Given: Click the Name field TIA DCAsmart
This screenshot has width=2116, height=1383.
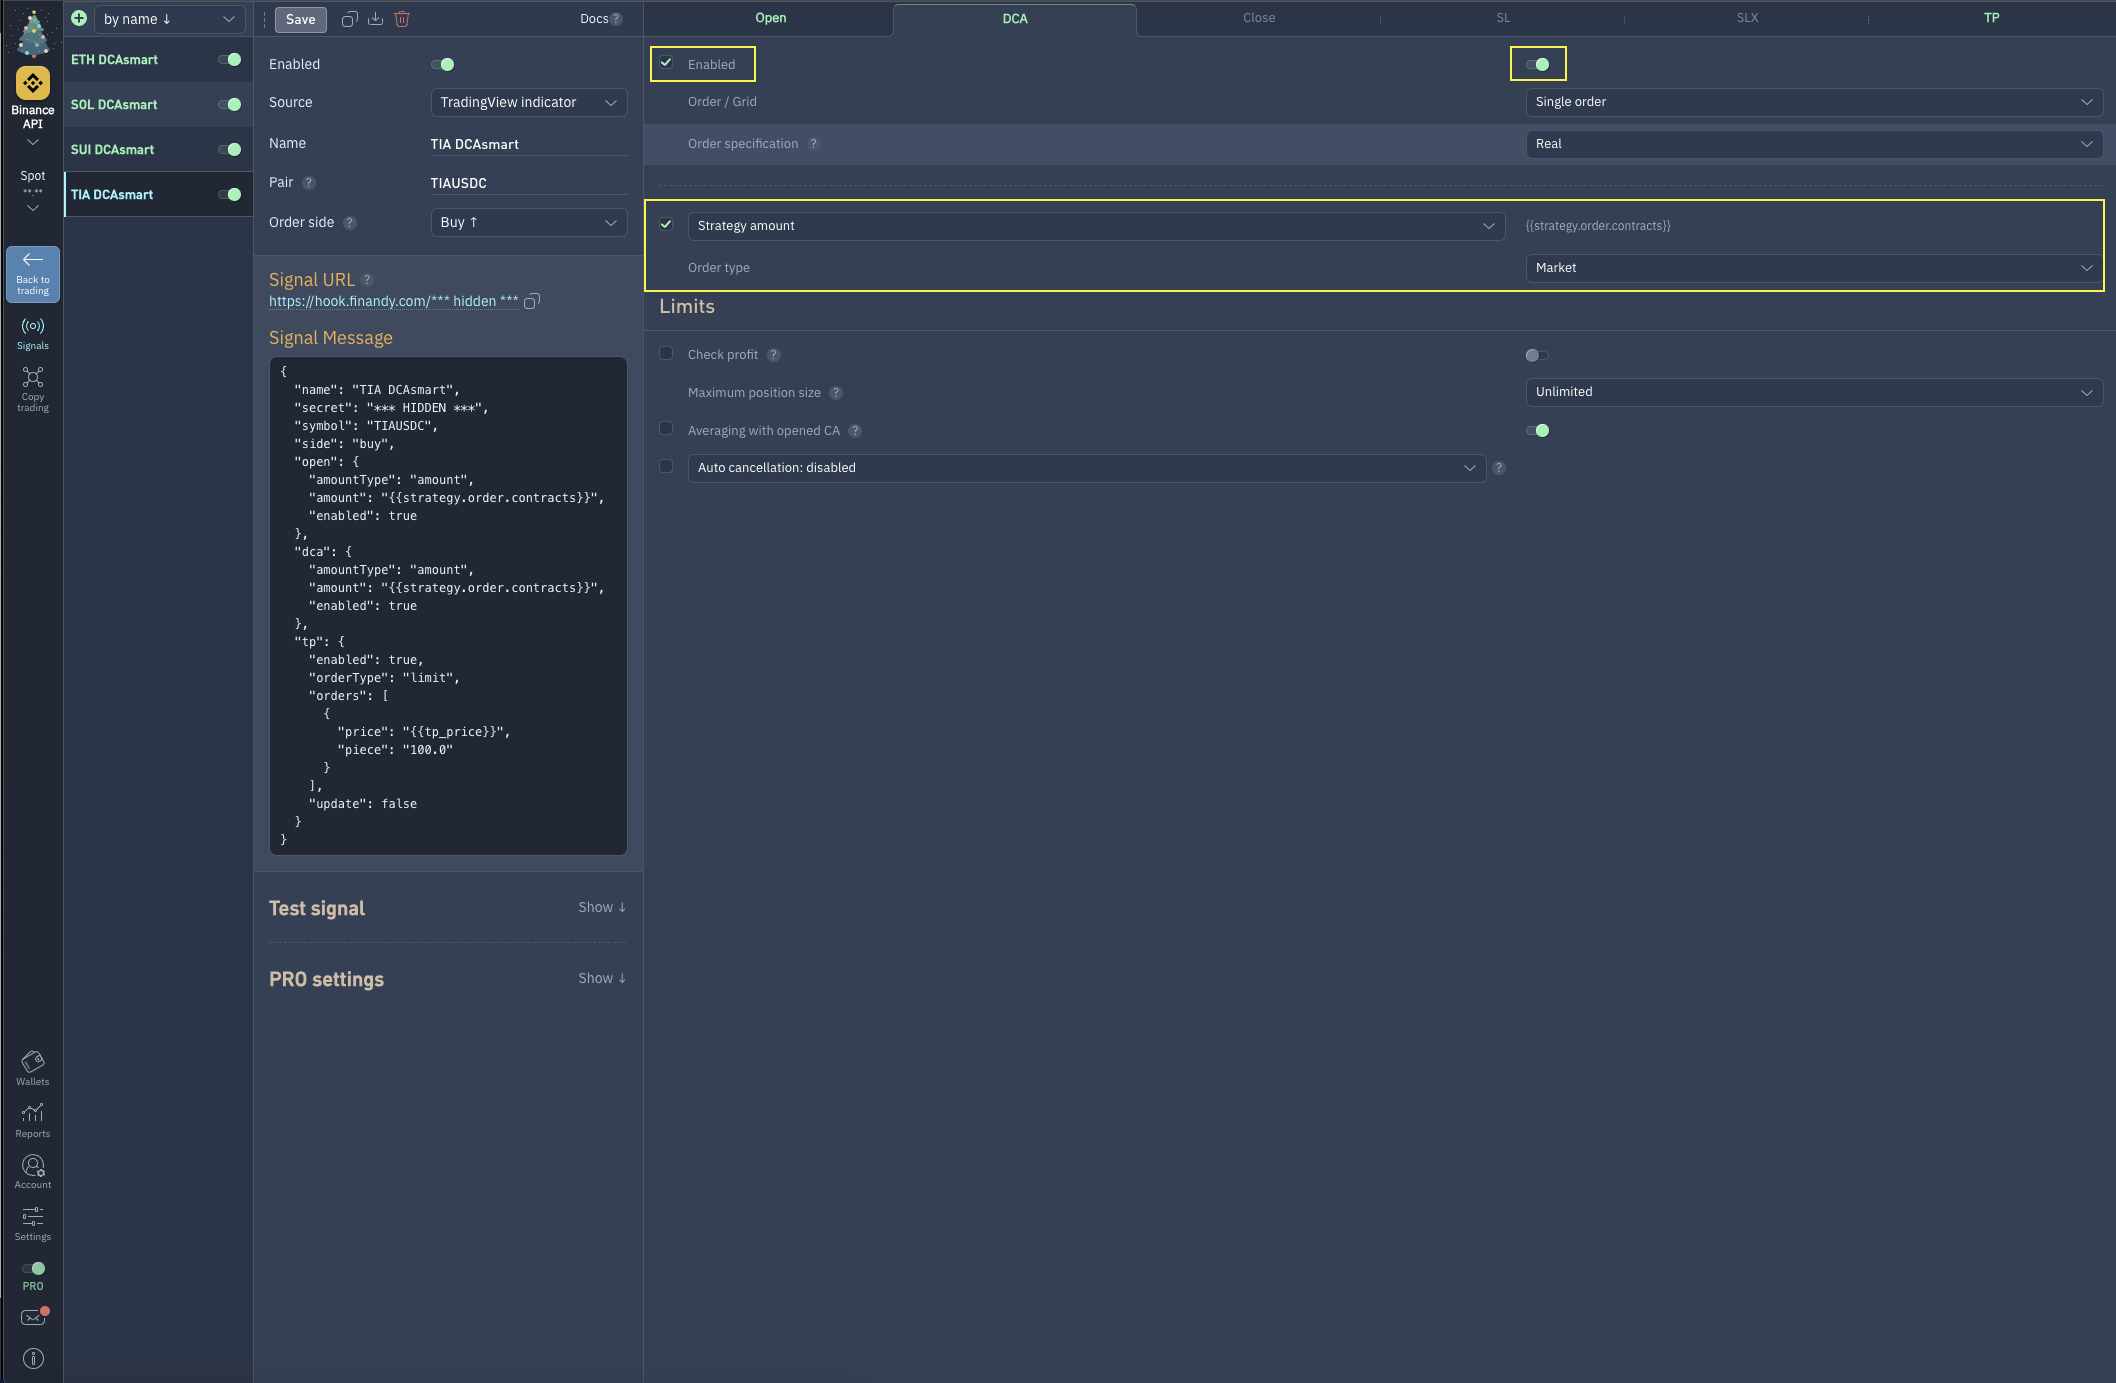Looking at the screenshot, I should [527, 144].
